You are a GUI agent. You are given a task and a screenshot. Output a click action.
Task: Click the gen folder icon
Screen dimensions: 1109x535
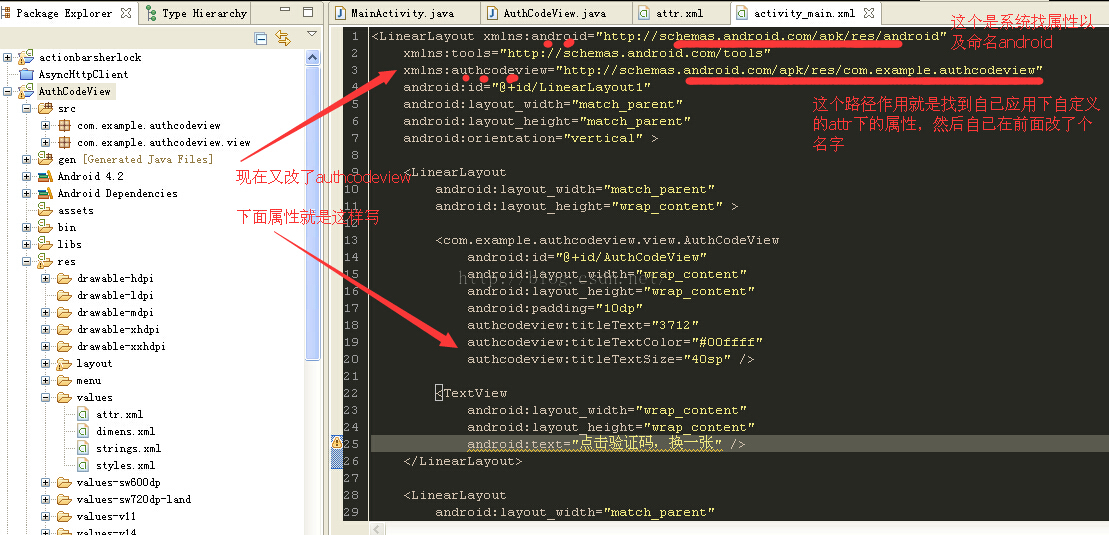click(45, 159)
